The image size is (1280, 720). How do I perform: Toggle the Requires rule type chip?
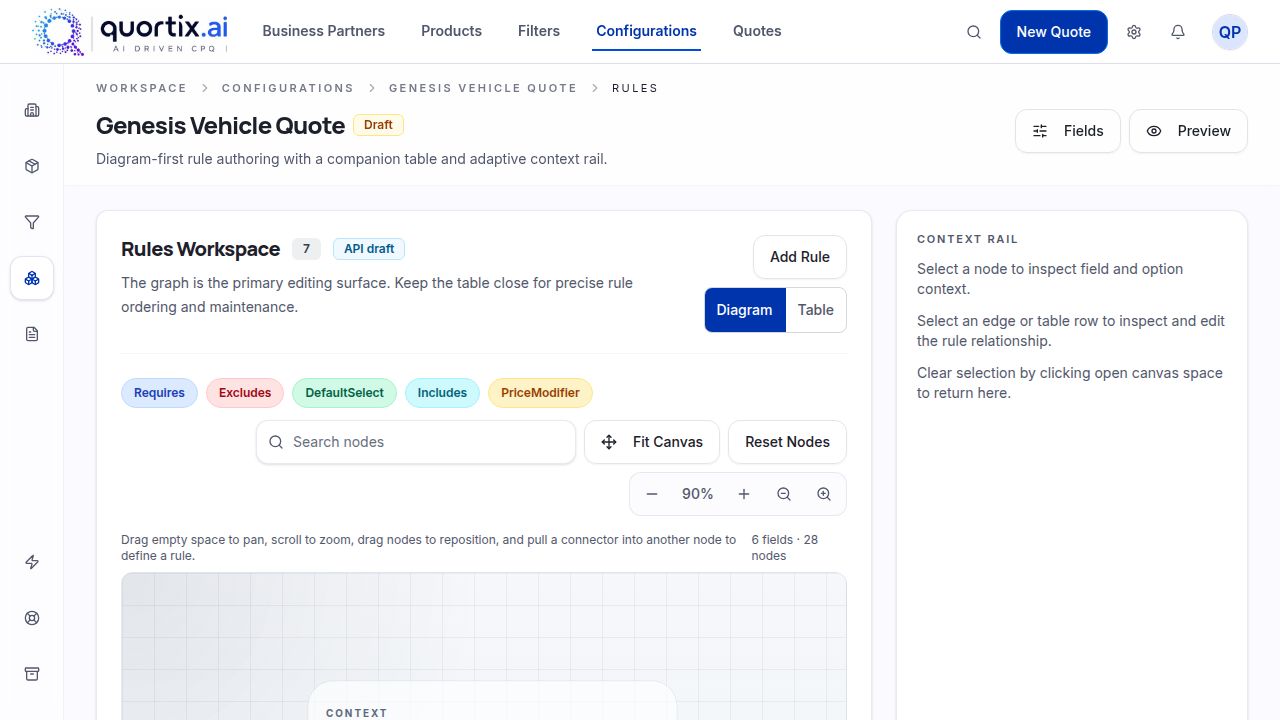click(159, 393)
